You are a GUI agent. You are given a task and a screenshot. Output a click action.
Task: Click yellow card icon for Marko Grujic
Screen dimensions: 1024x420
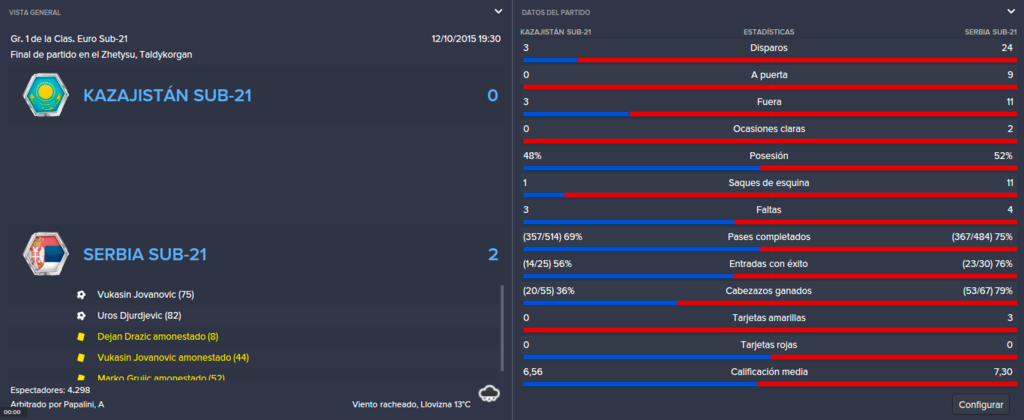pyautogui.click(x=81, y=378)
